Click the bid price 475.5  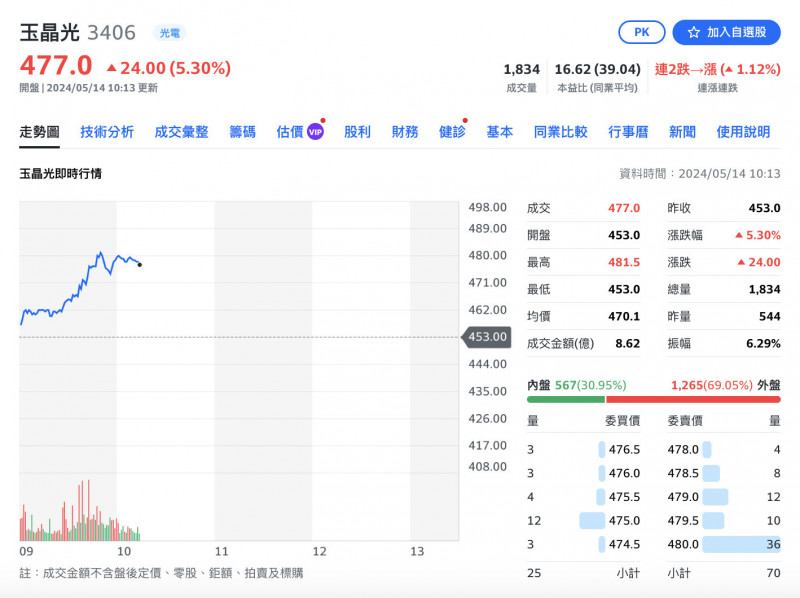[624, 497]
